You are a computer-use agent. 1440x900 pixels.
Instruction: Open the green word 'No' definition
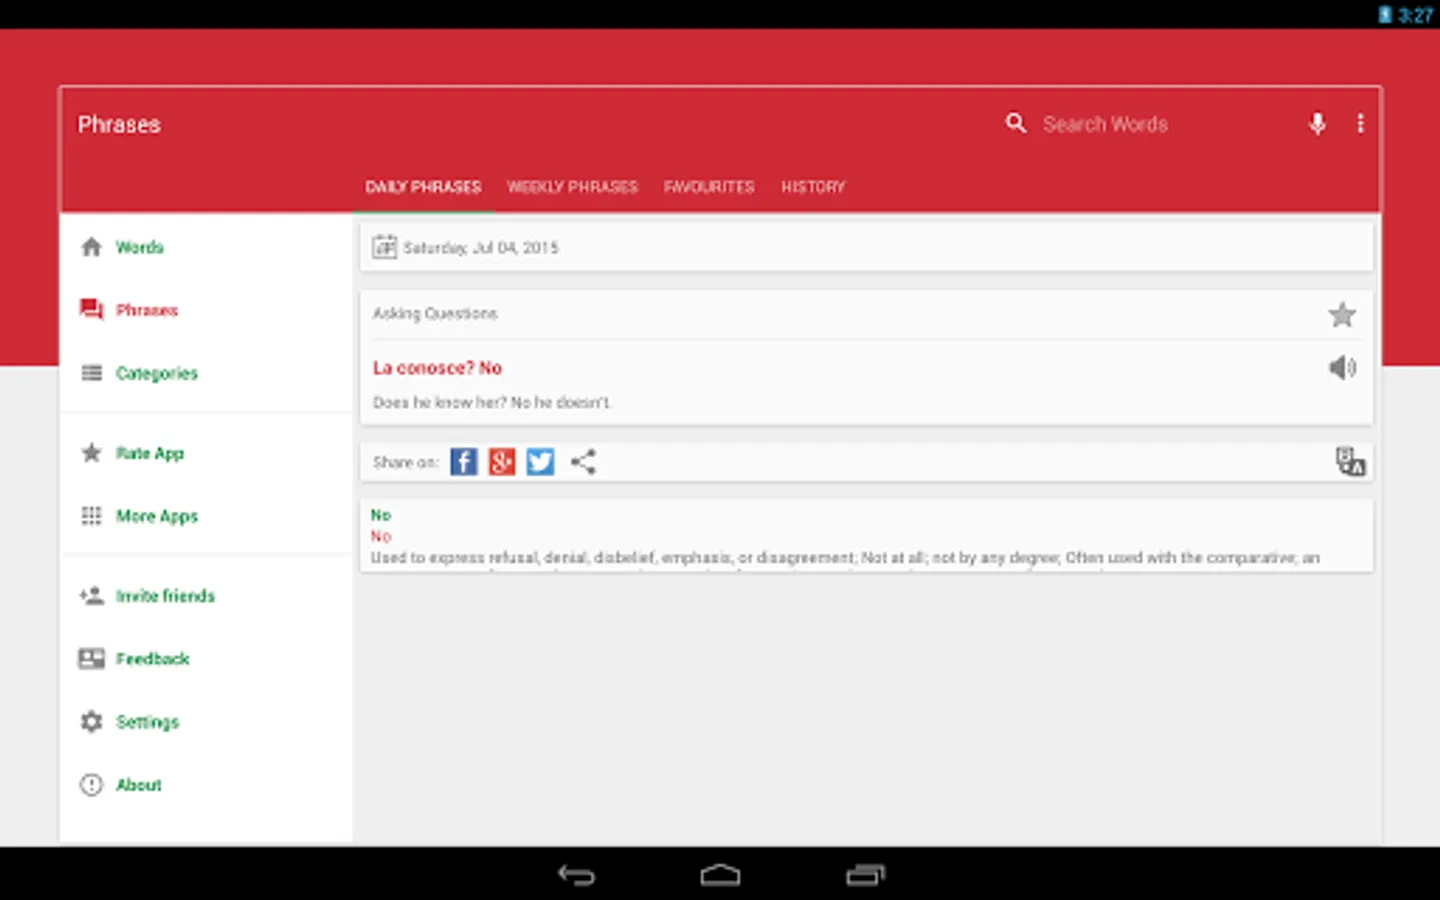(x=381, y=515)
